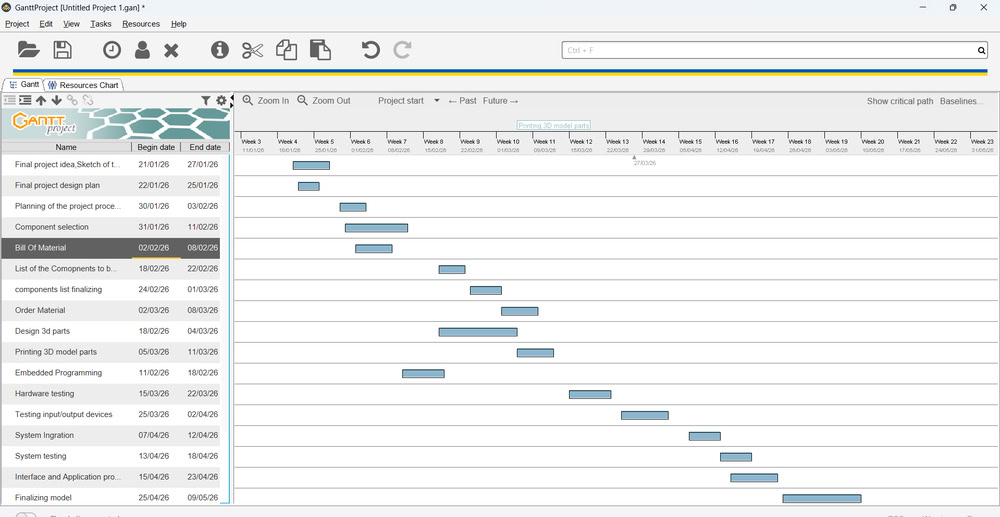Image resolution: width=1000 pixels, height=517 pixels.
Task: Open a project file with folder icon
Action: (x=29, y=50)
